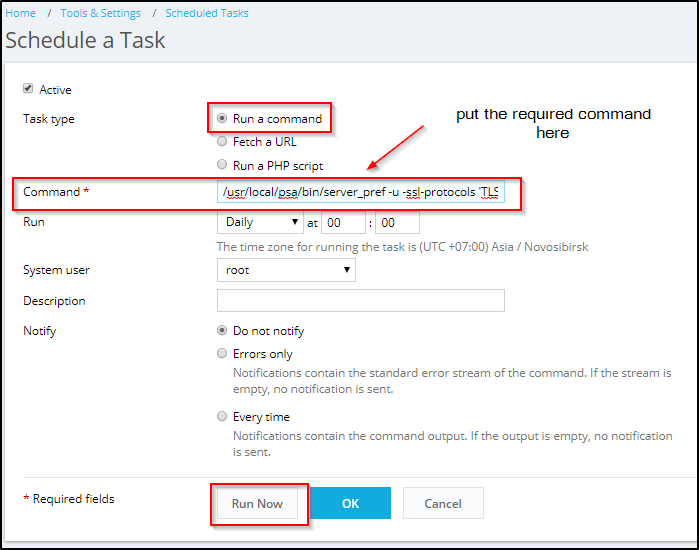Select the 'Run a command' radio button

222,118
